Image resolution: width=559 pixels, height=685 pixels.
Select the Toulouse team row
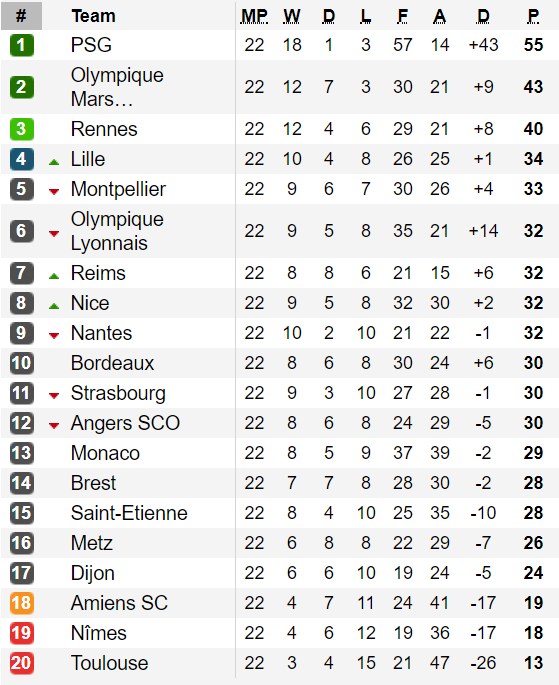pos(280,663)
